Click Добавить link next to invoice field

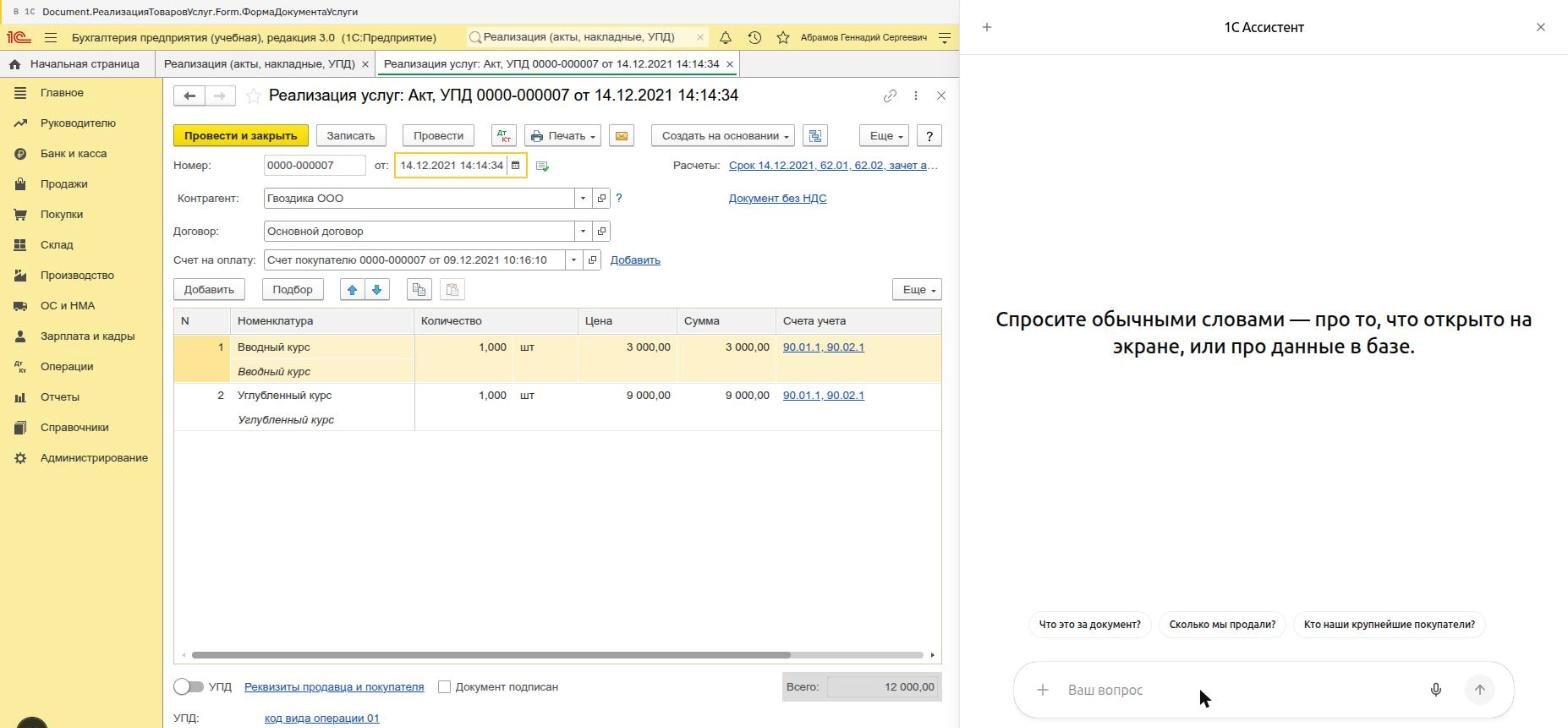coord(635,260)
